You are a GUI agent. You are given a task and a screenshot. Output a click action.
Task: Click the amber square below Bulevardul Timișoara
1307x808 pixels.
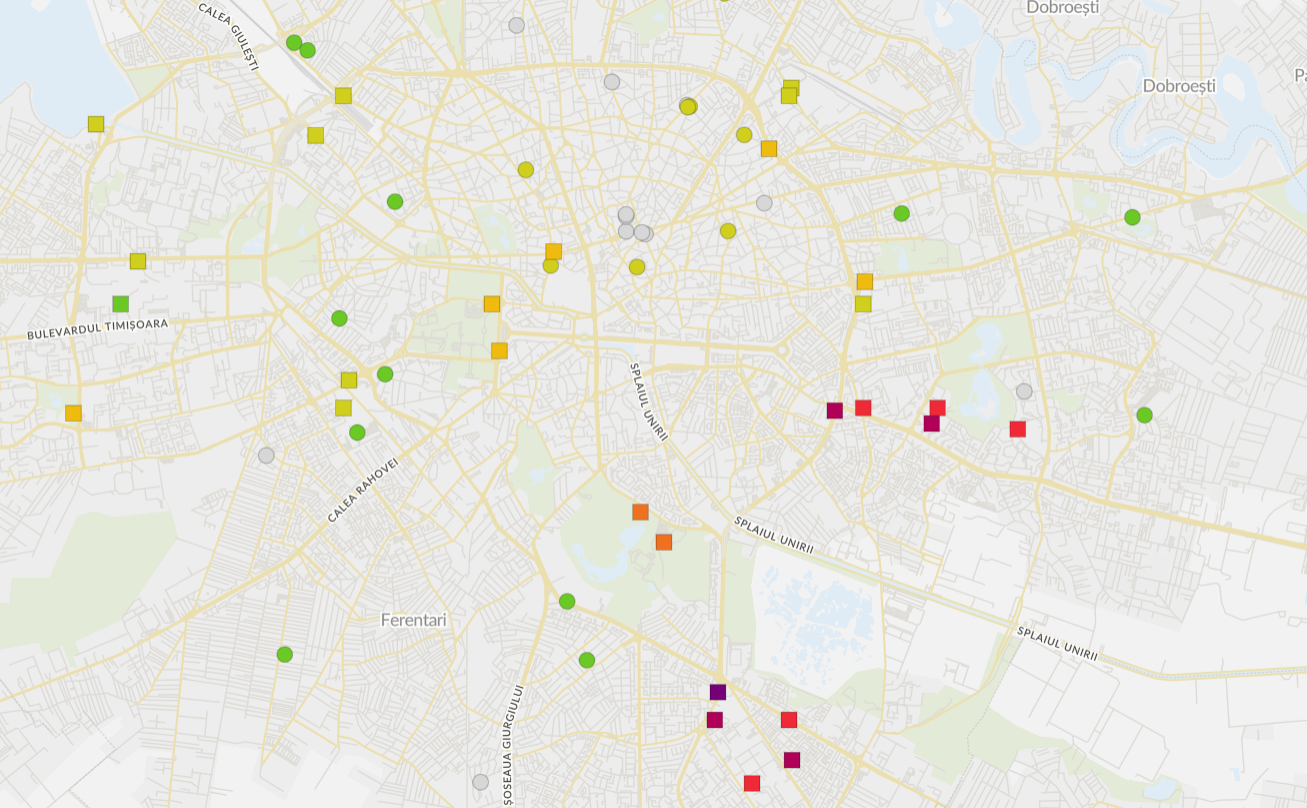pyautogui.click(x=73, y=413)
